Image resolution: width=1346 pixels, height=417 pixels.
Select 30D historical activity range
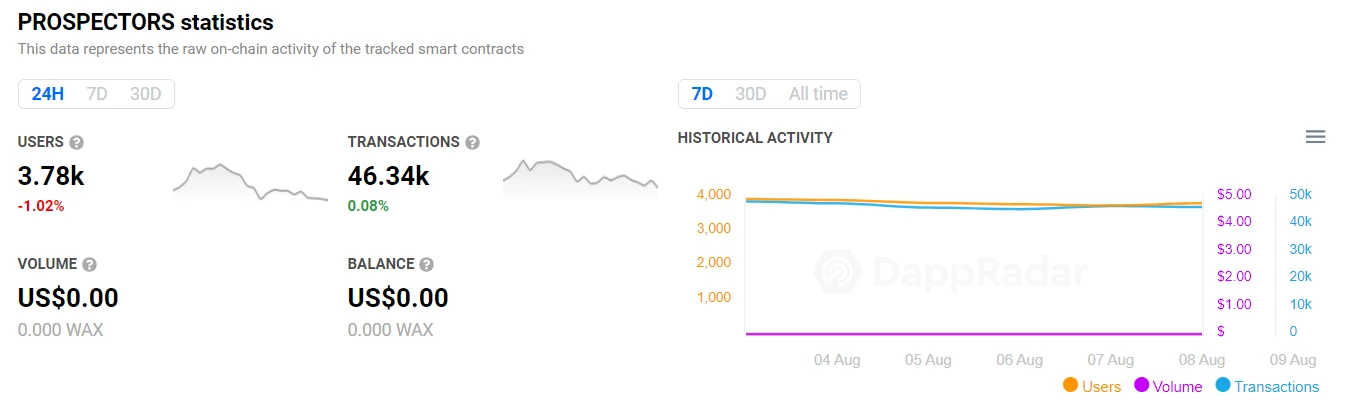pyautogui.click(x=751, y=94)
